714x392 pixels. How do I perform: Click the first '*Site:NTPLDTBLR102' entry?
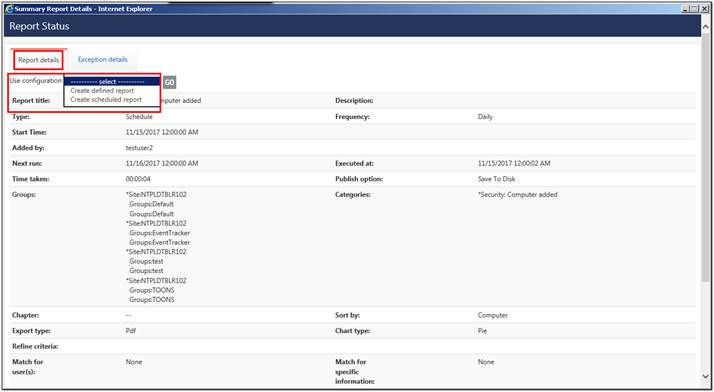(156, 194)
